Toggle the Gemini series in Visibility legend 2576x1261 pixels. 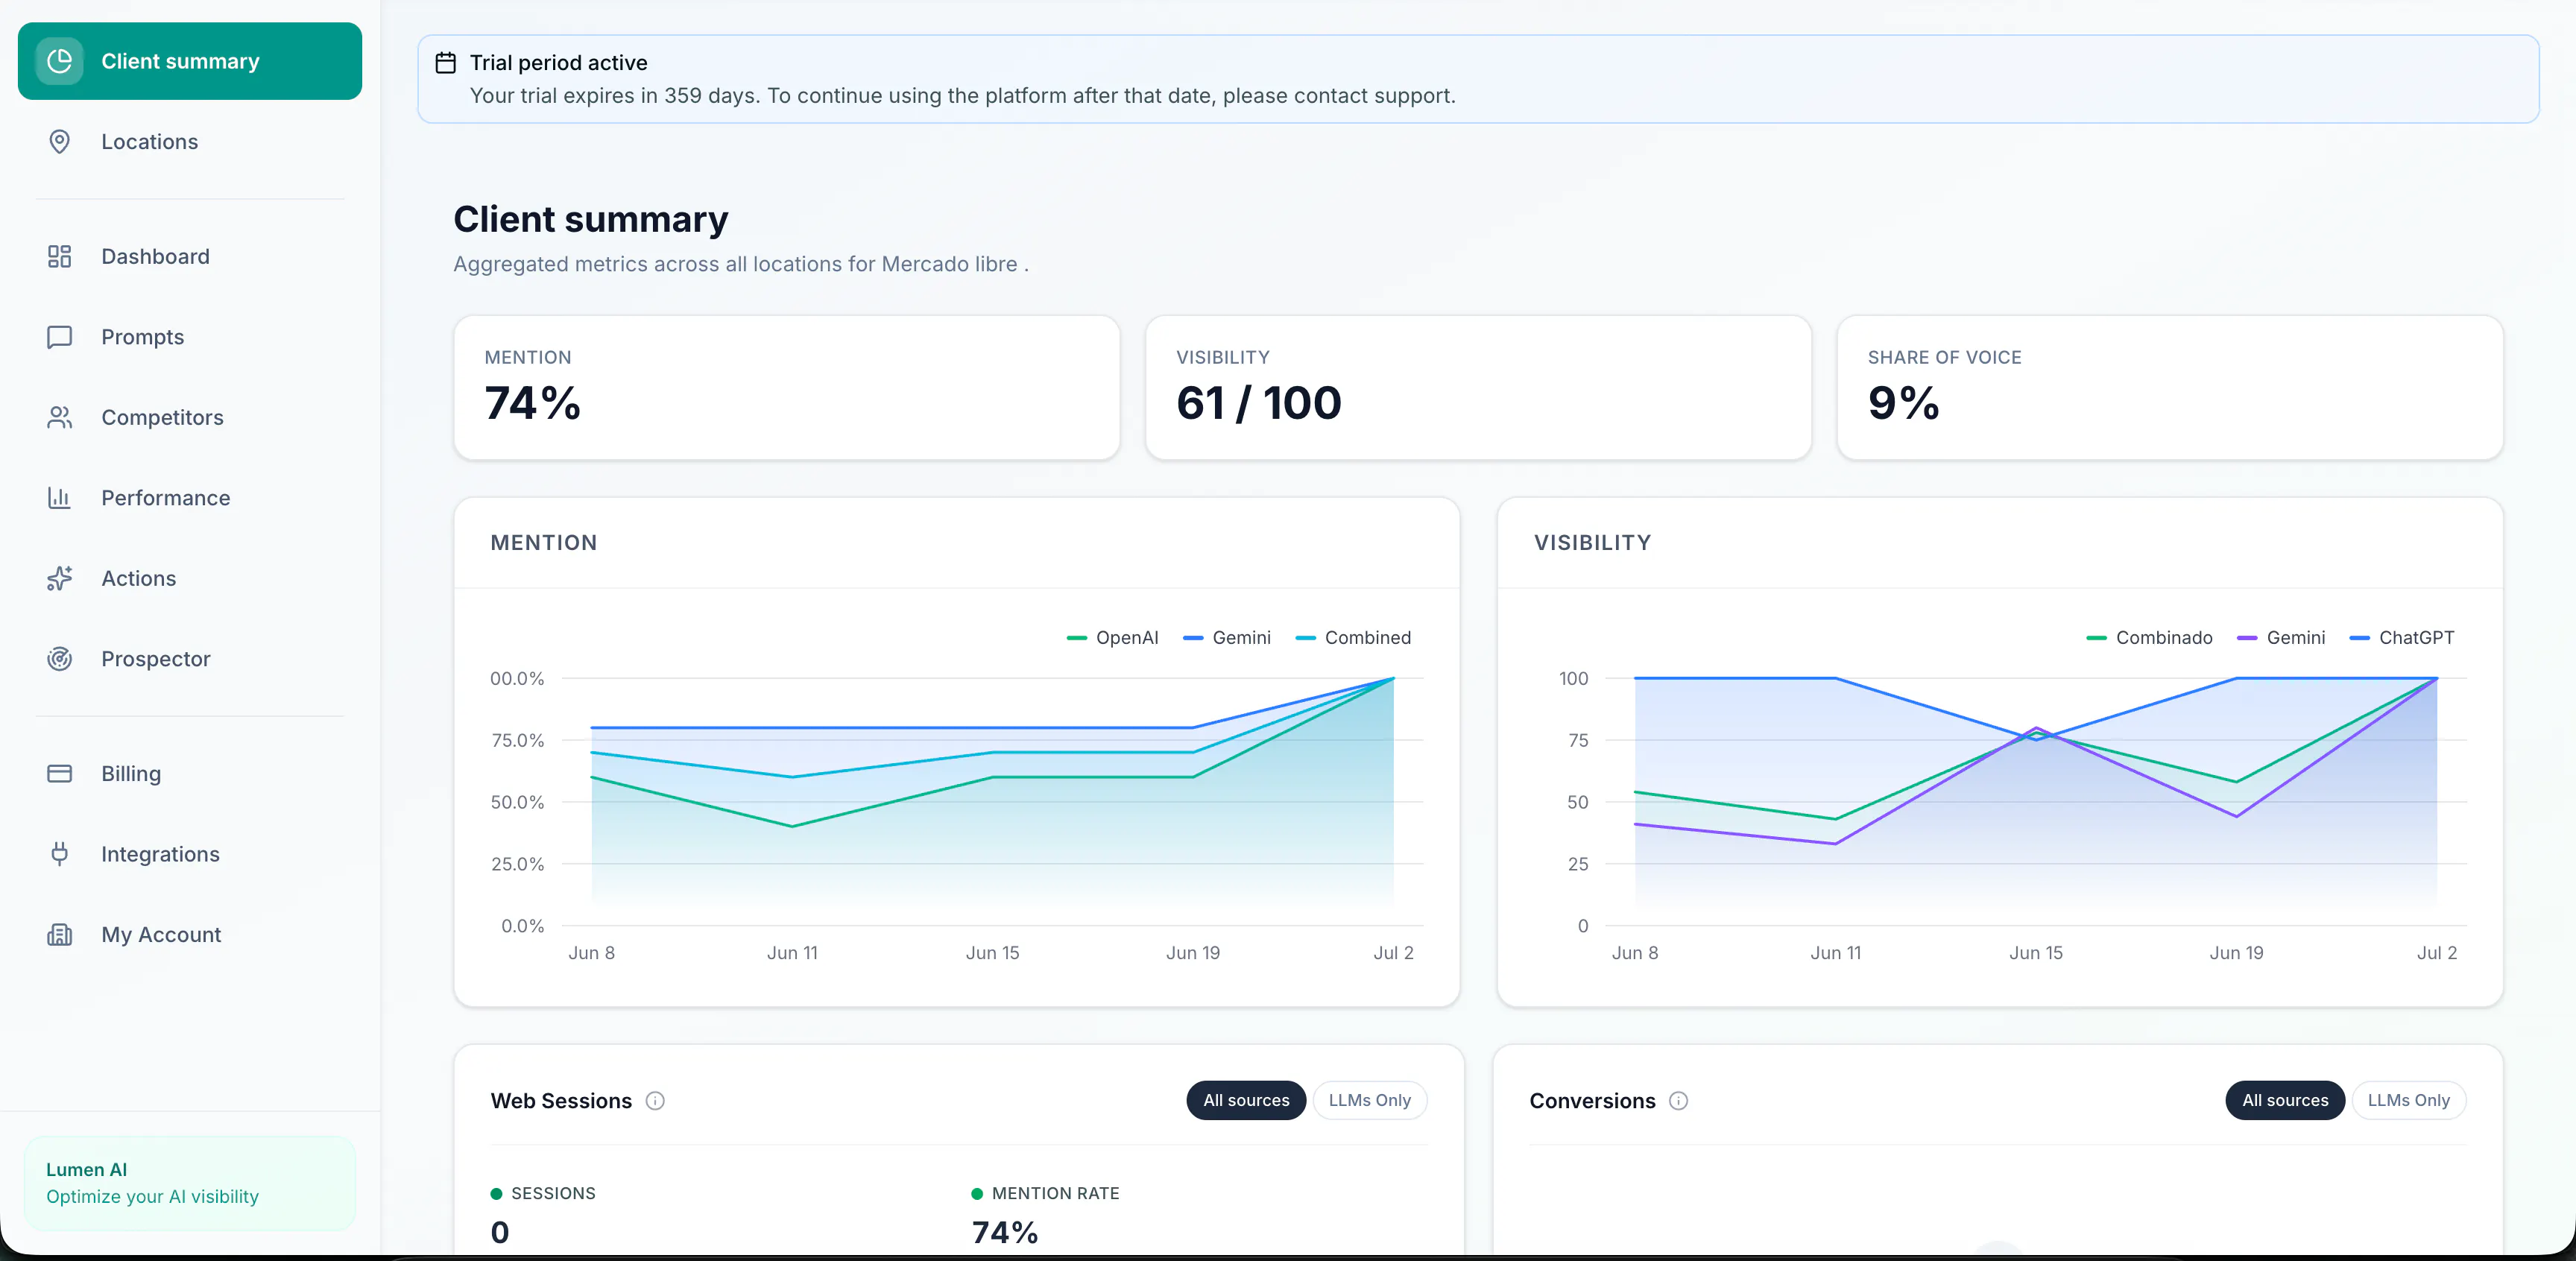click(x=2281, y=638)
